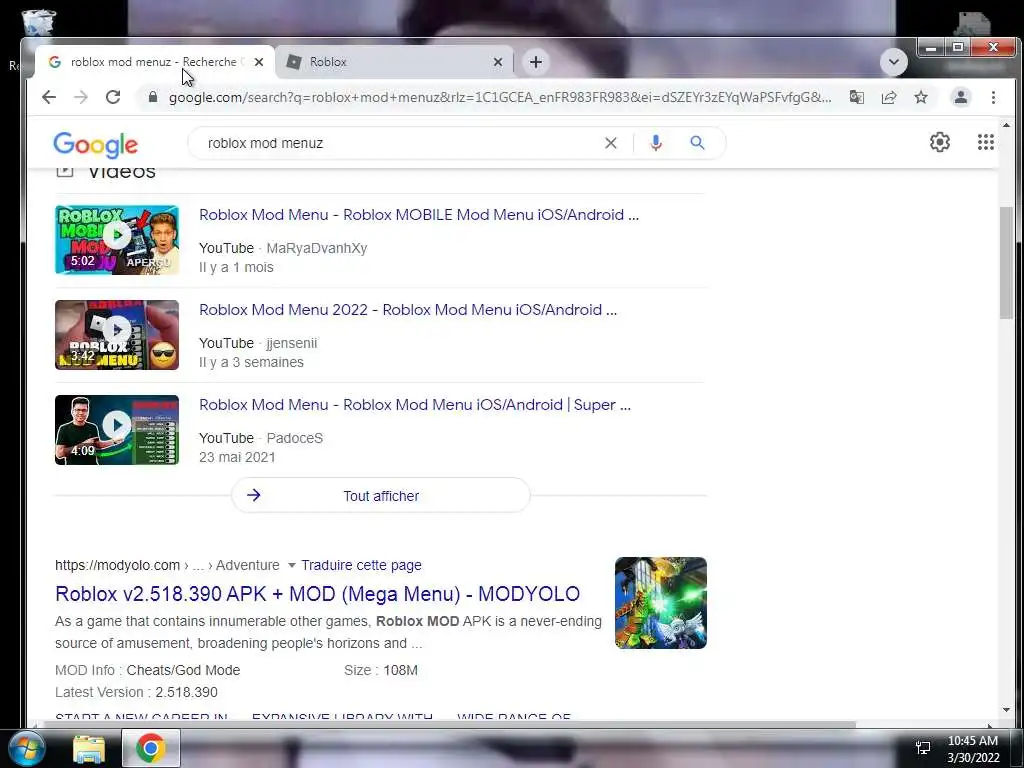
Task: Click the scroll up arrow
Action: pyautogui.click(x=1006, y=125)
